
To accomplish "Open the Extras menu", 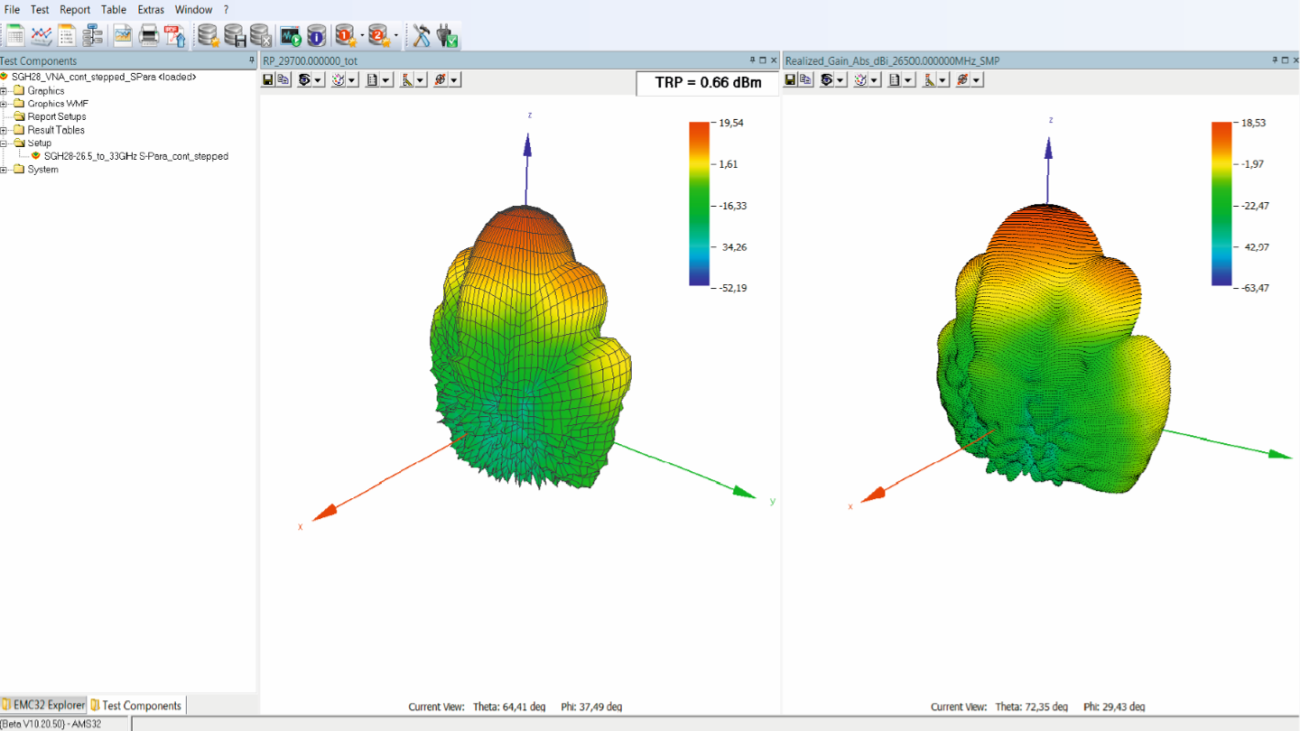I will (151, 9).
